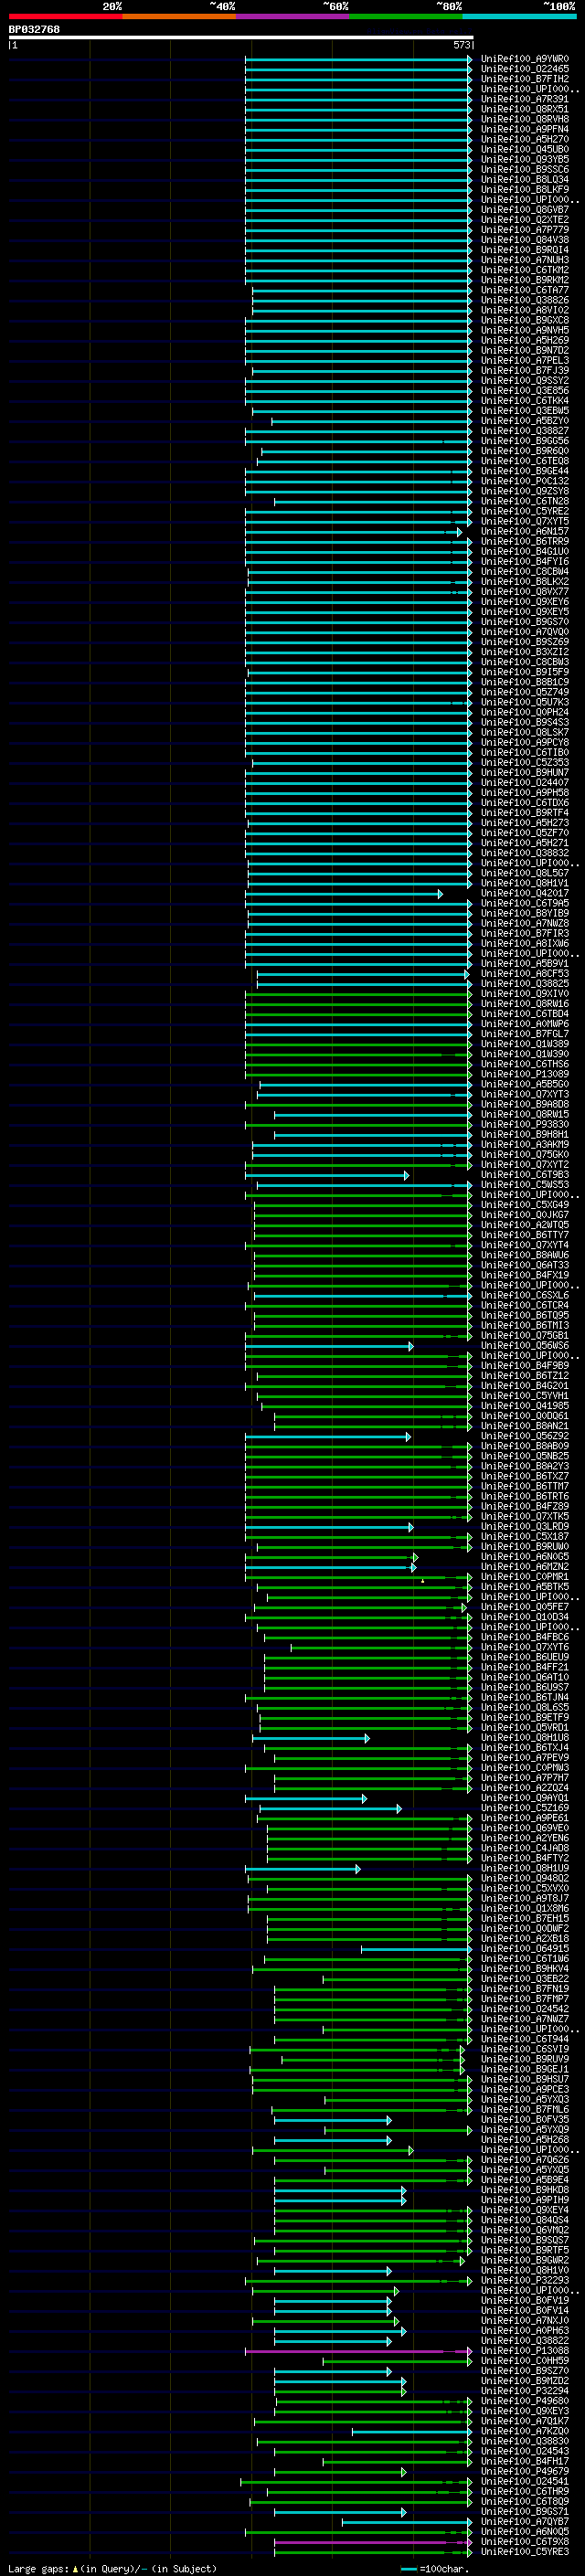Select hit label UniRef100_B7FJ39

(524, 370)
